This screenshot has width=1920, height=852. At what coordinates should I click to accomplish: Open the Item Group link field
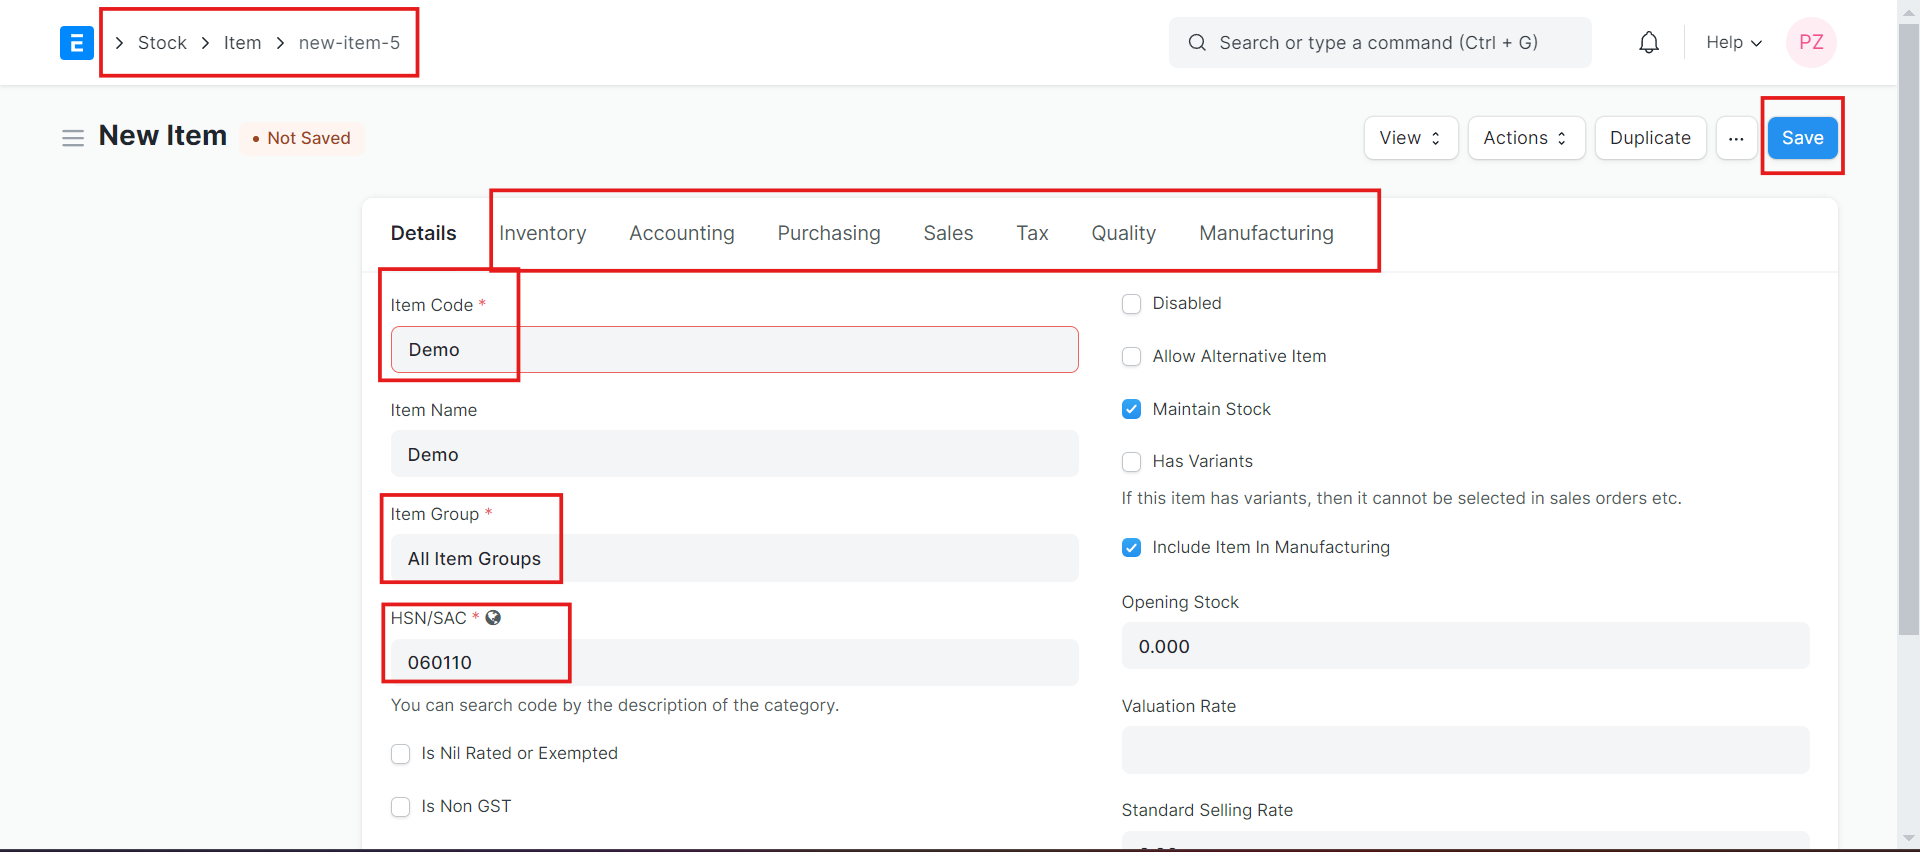pos(735,558)
